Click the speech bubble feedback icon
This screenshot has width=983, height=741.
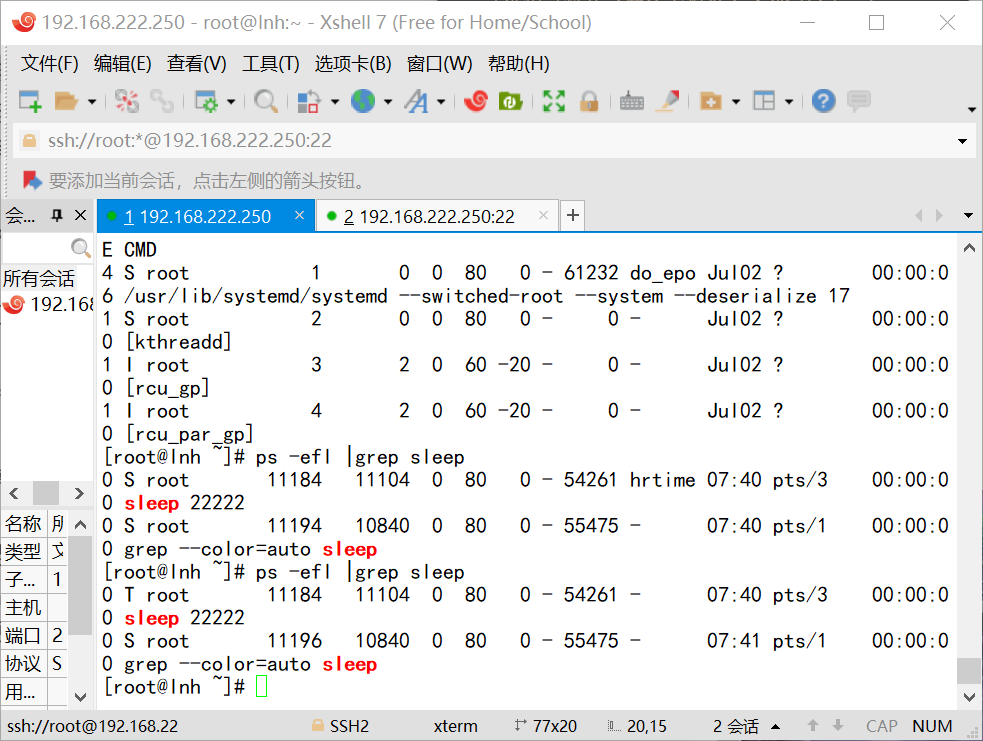859,101
